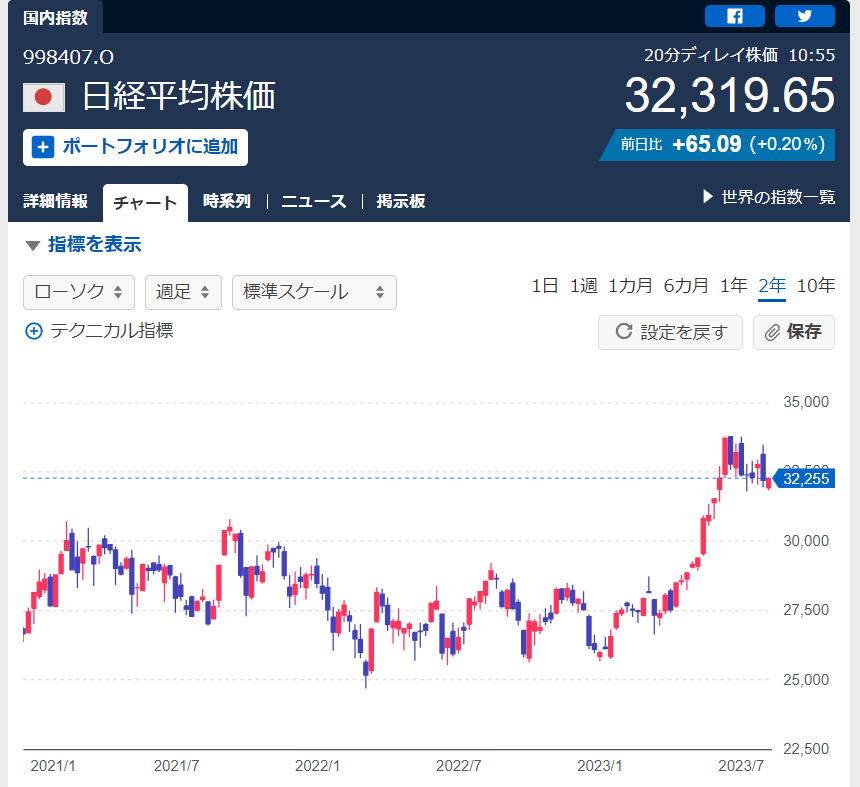The width and height of the screenshot is (860, 787).
Task: Select 1日 chart range
Action: point(545,286)
